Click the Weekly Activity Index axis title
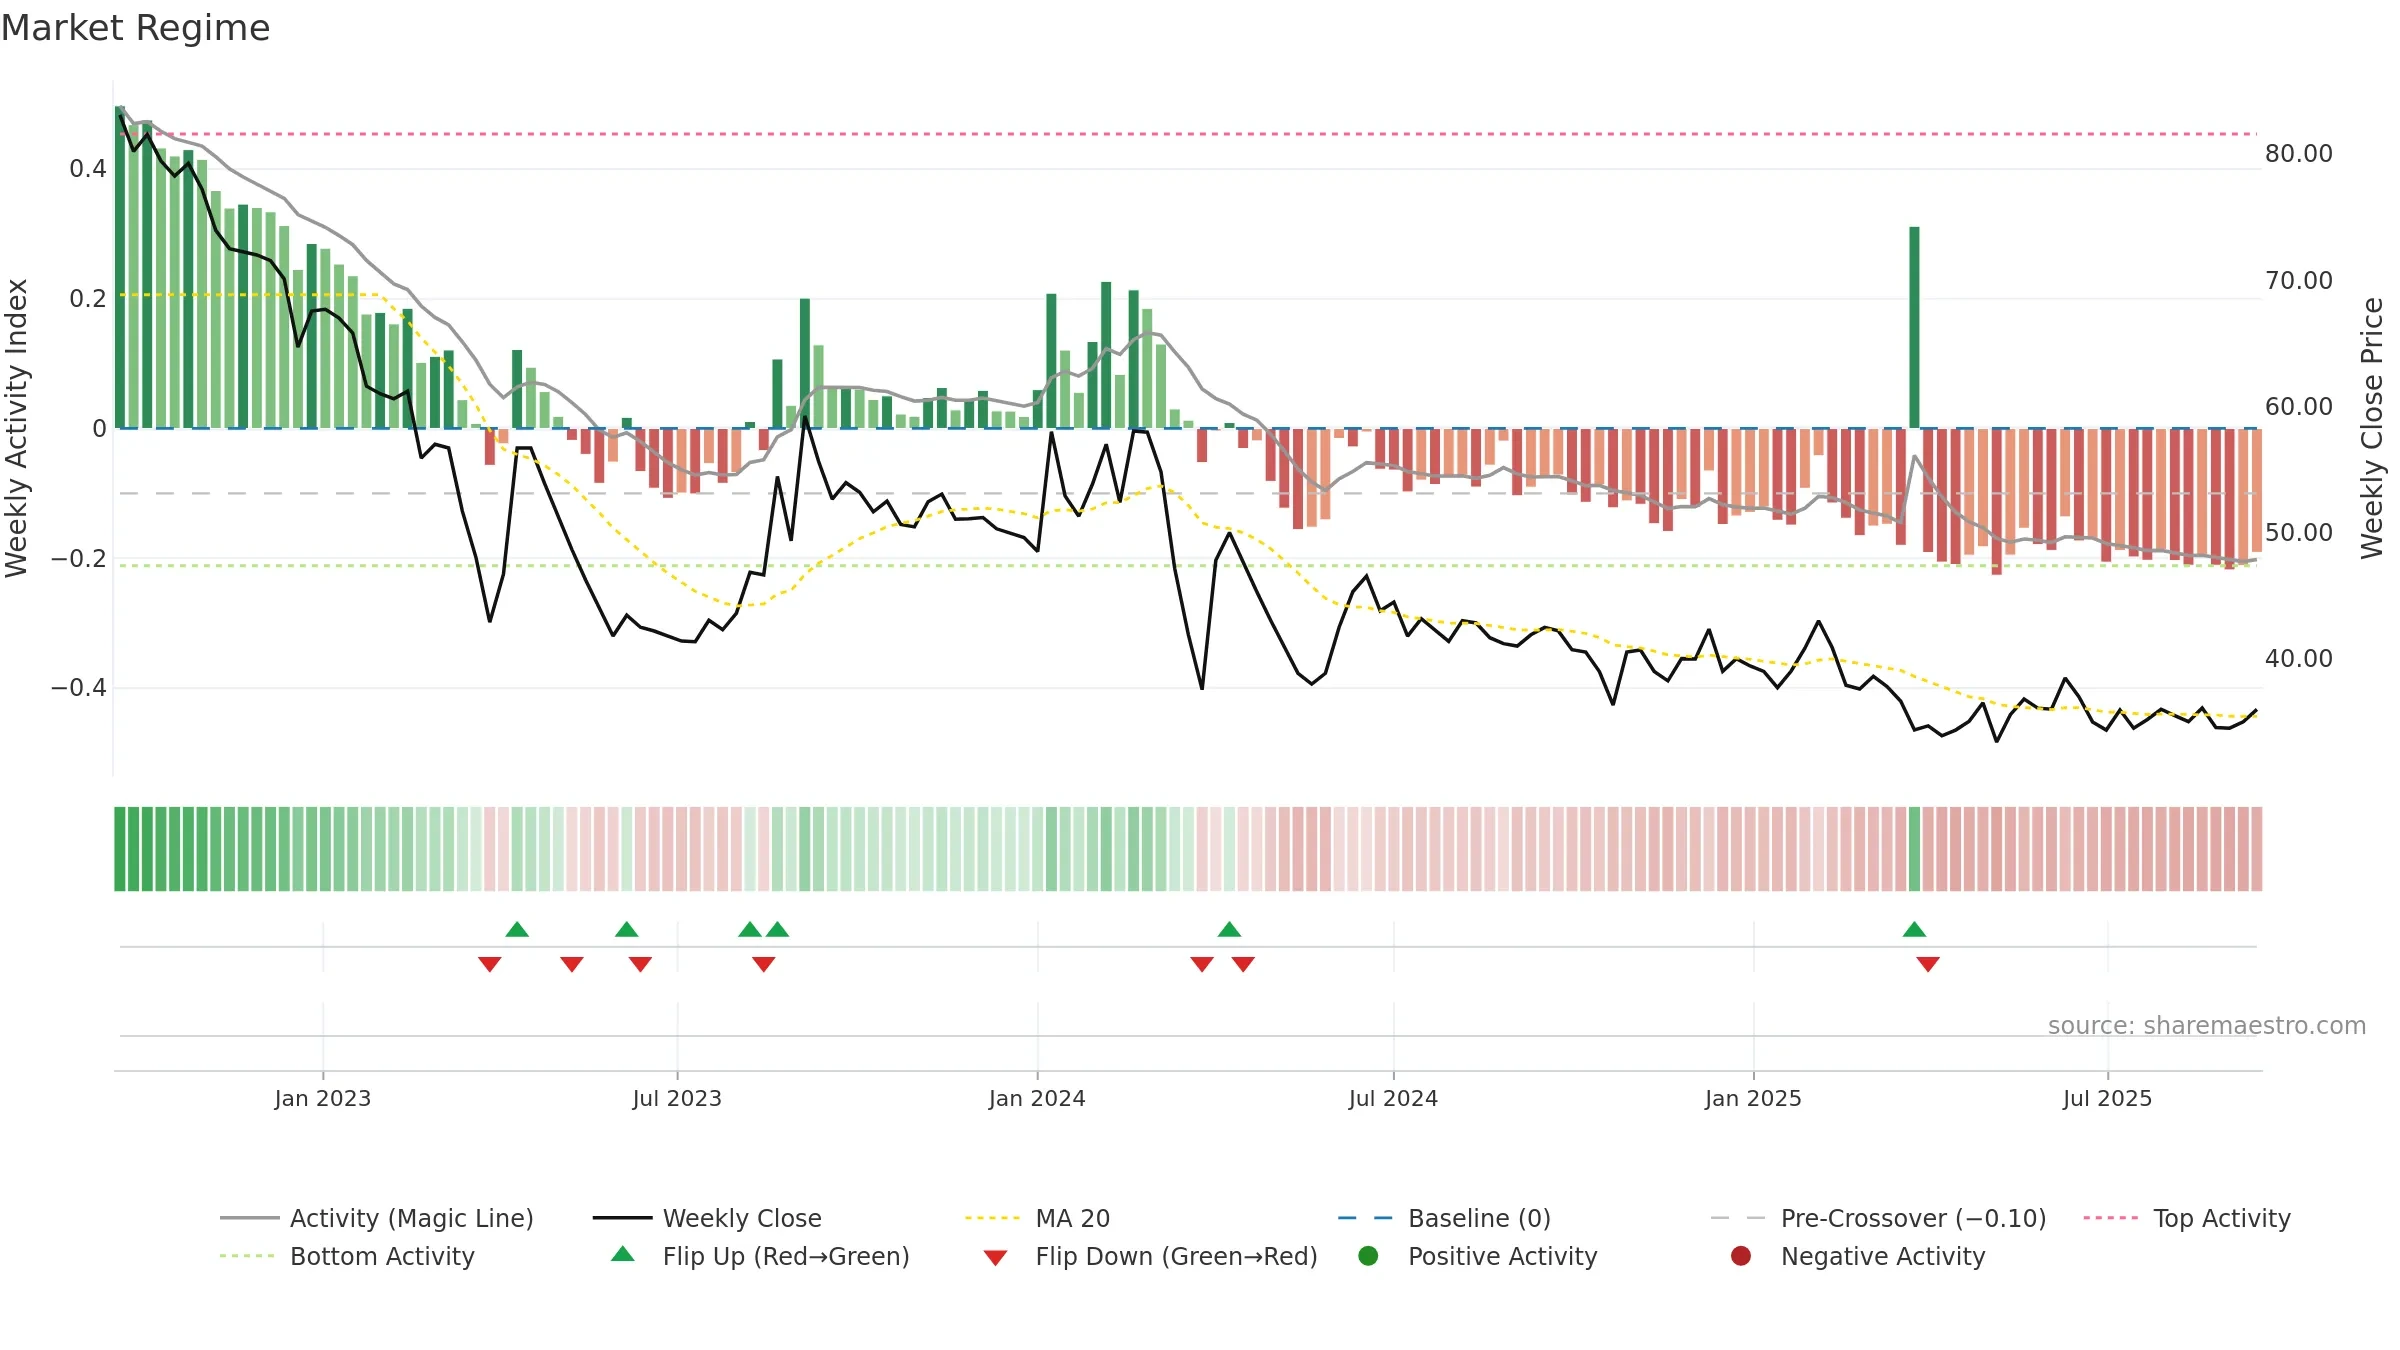This screenshot has width=2400, height=1350. (17, 428)
